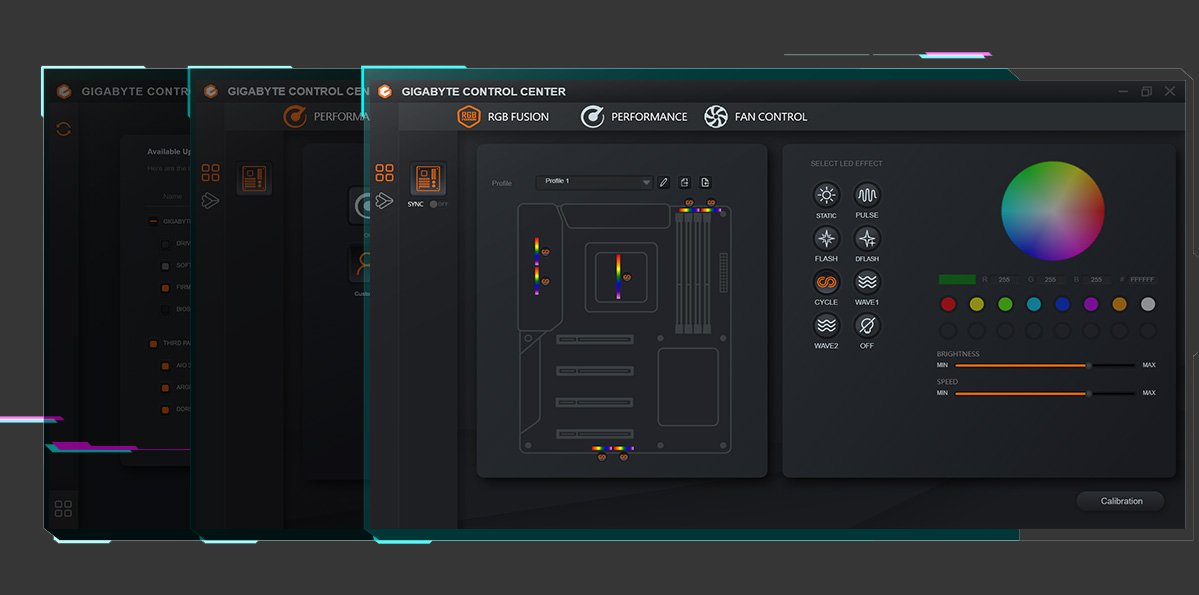Click the R value field
The image size is (1199, 595).
point(1006,280)
